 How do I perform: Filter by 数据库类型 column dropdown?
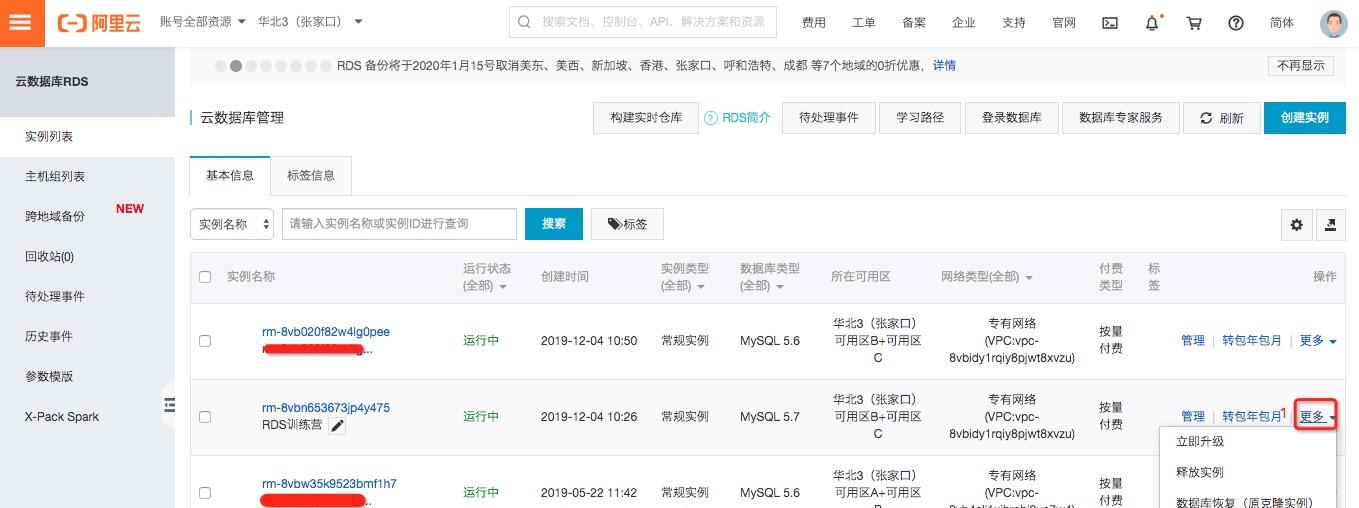[x=770, y=278]
